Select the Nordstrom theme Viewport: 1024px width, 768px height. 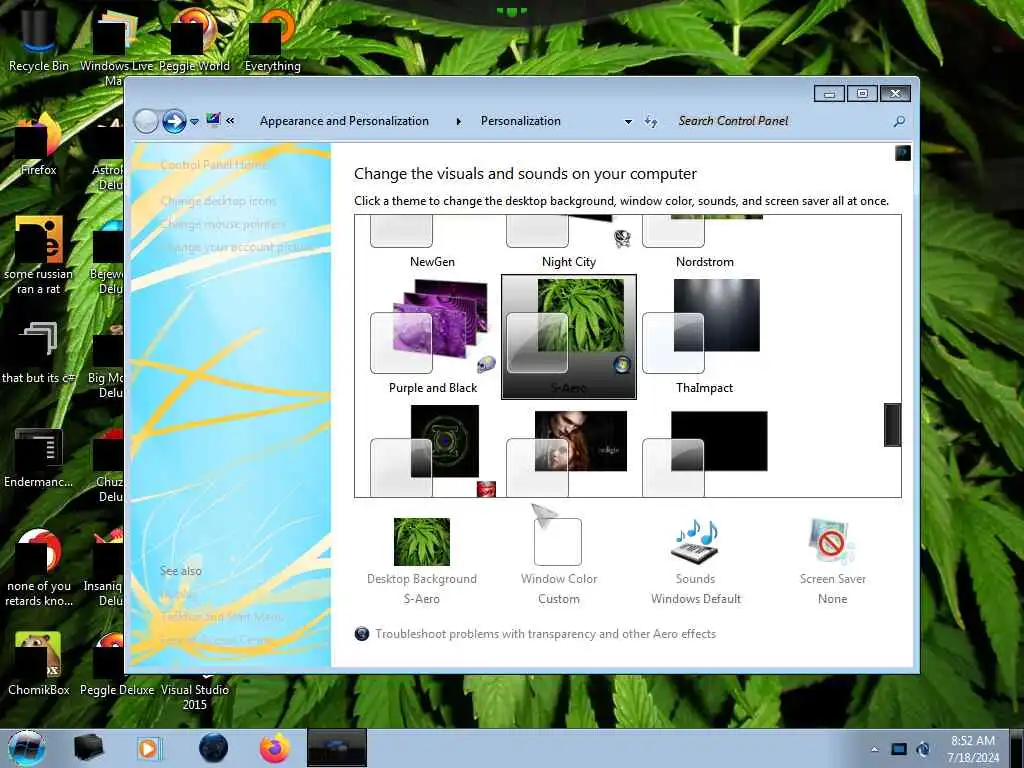705,243
